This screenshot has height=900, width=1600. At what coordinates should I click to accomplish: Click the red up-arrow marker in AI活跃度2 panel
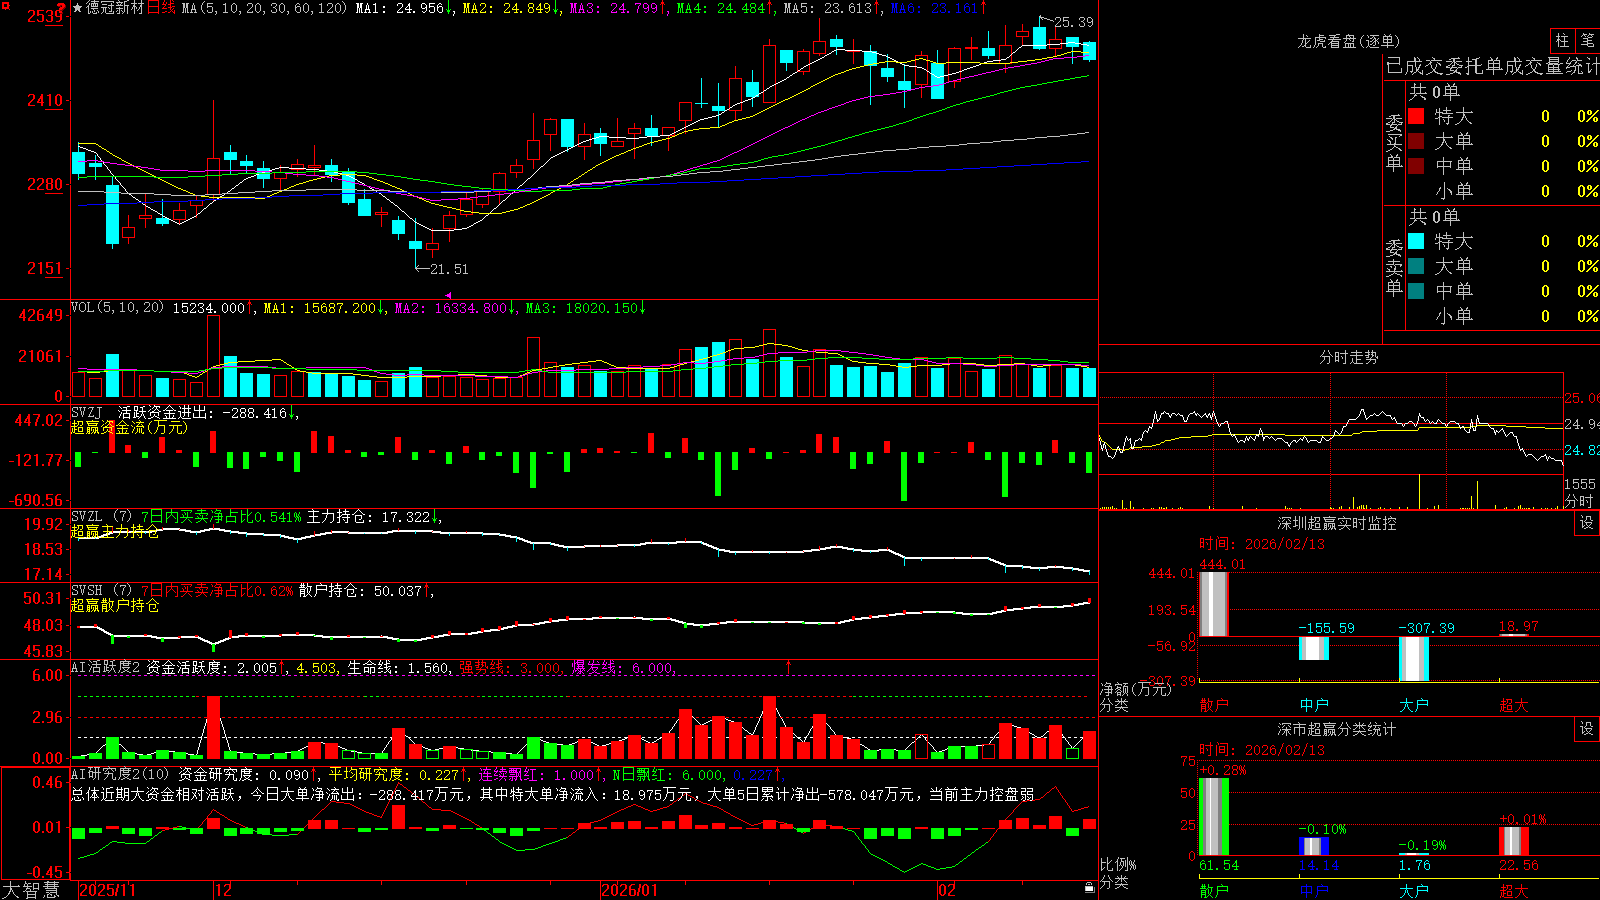[789, 666]
